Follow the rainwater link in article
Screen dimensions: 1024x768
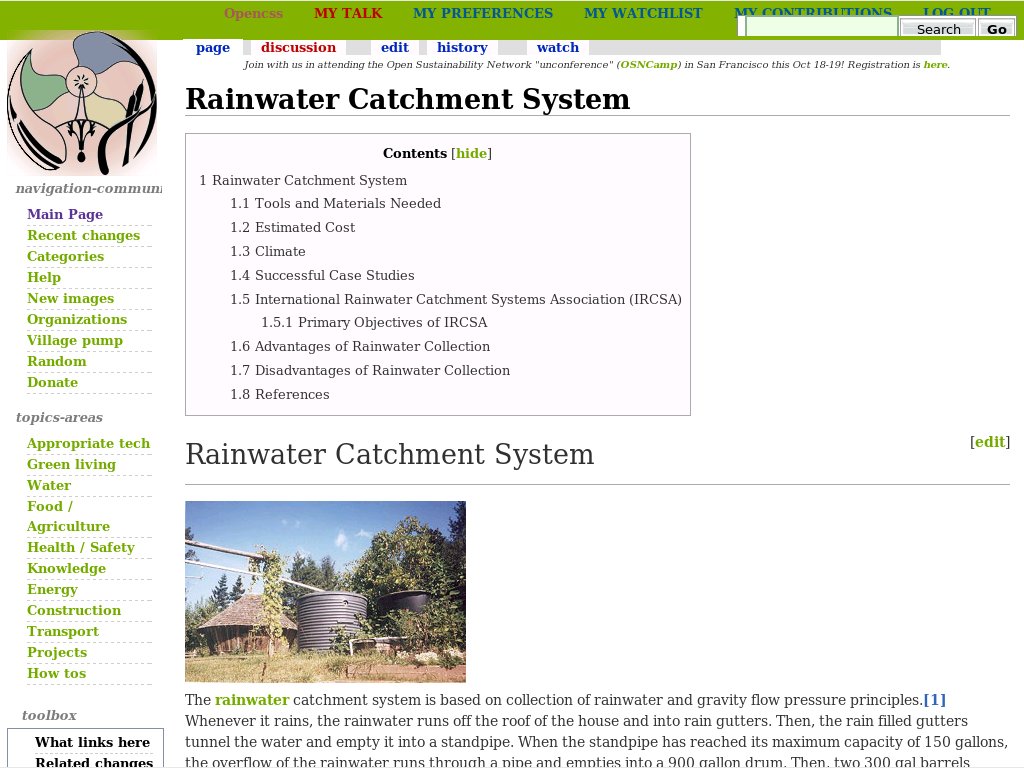point(251,700)
